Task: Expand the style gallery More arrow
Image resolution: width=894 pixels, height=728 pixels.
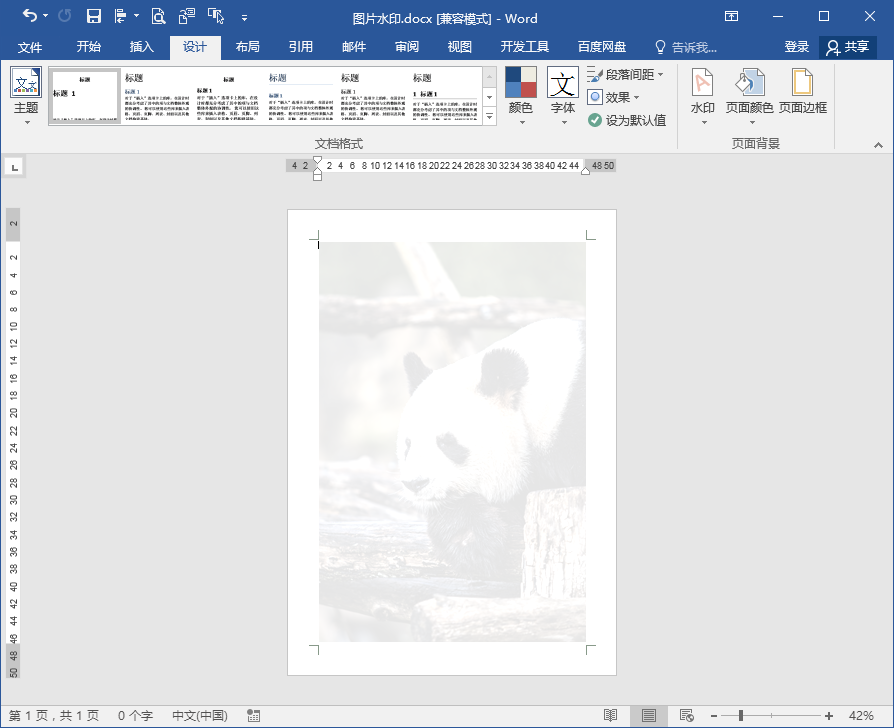Action: pyautogui.click(x=490, y=116)
